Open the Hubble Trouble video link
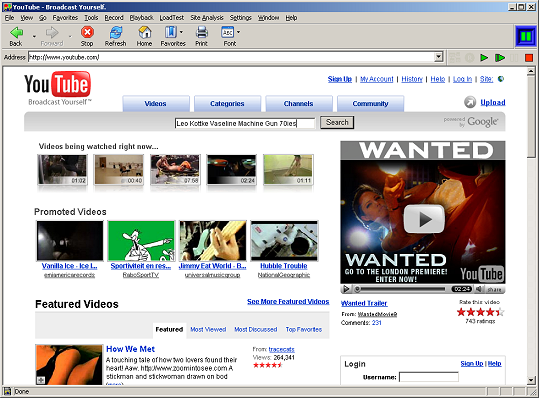539x398 pixels. (284, 266)
